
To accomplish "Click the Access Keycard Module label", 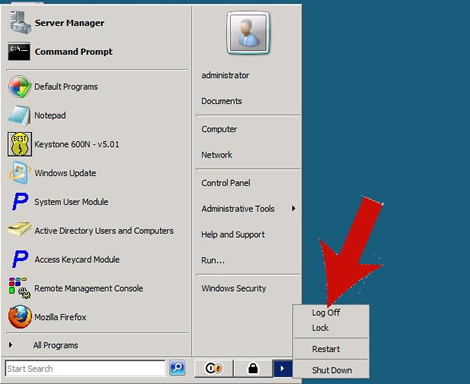I will [x=77, y=259].
